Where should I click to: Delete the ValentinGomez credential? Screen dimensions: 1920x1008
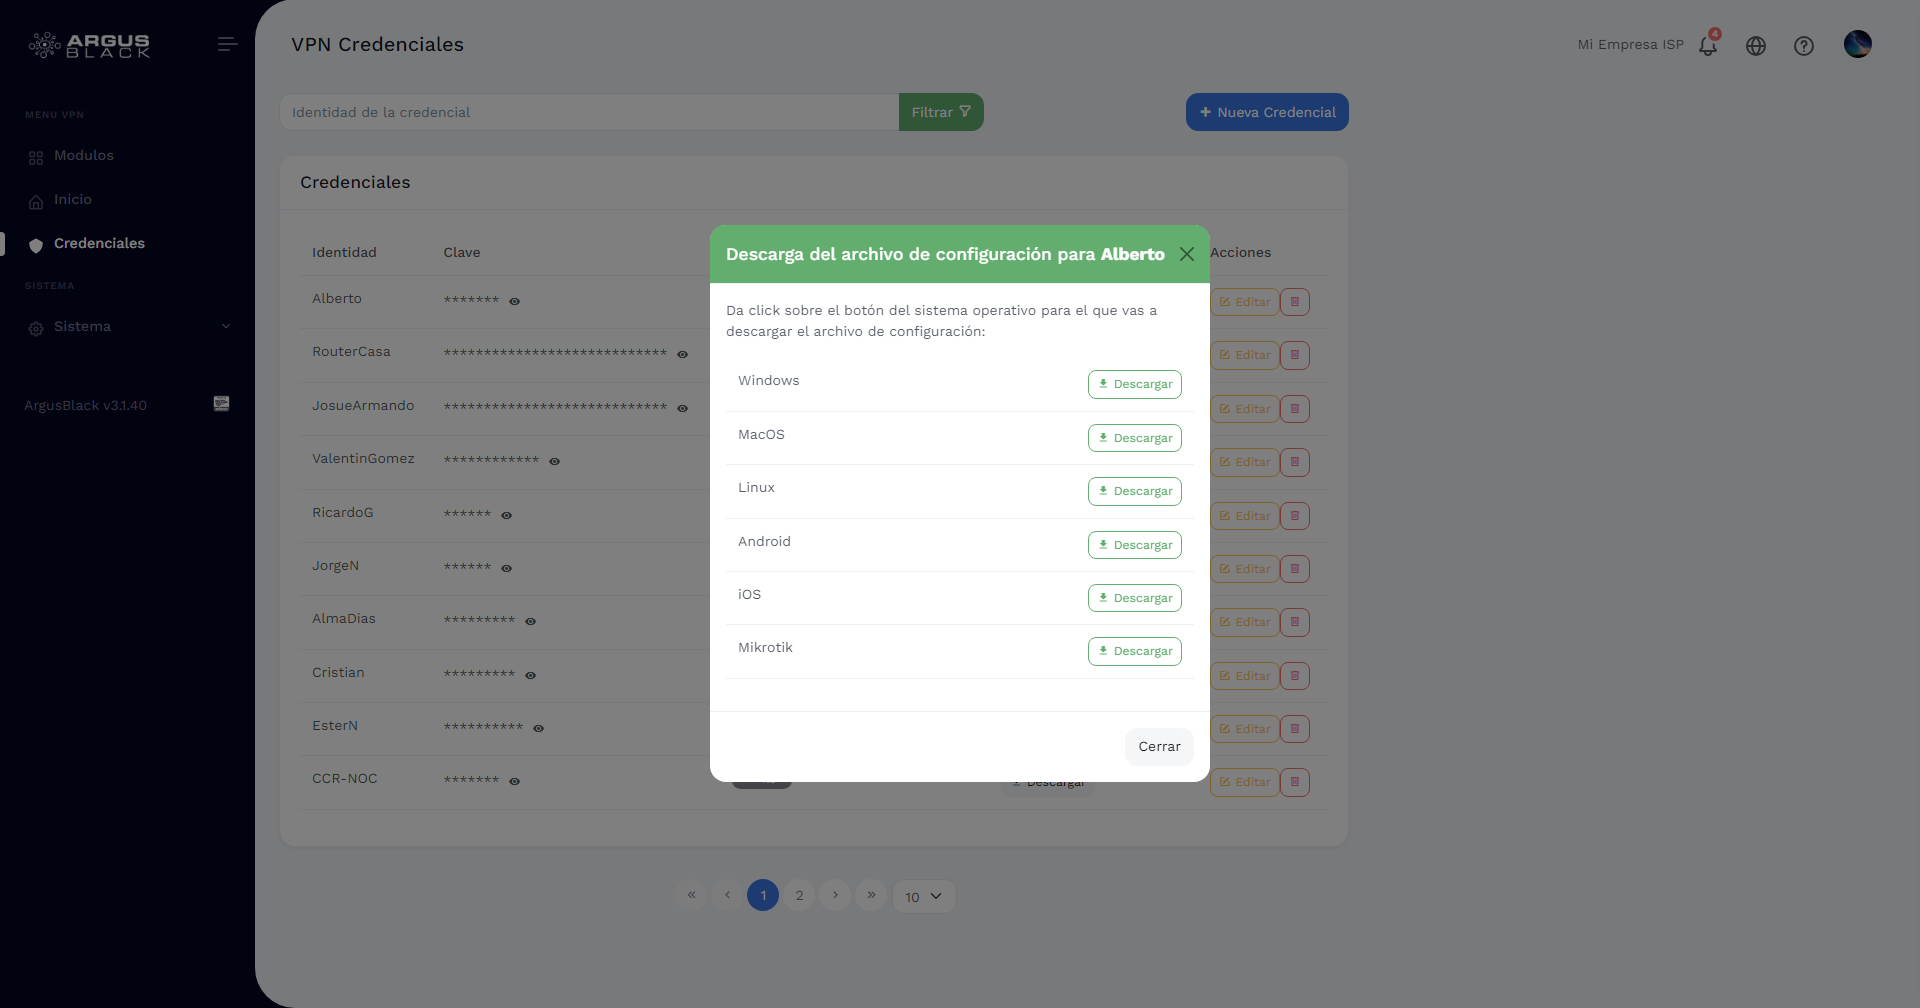[x=1295, y=462]
